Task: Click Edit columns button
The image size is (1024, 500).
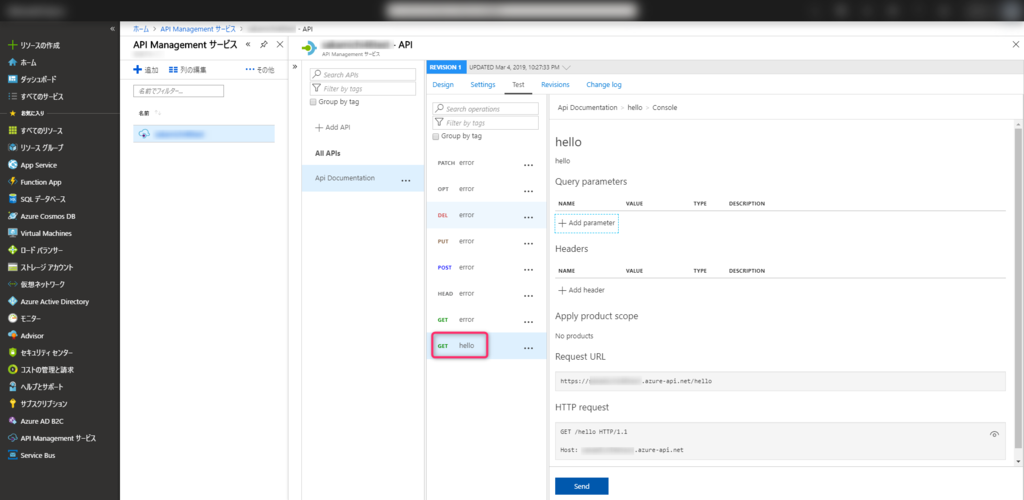Action: [187, 70]
